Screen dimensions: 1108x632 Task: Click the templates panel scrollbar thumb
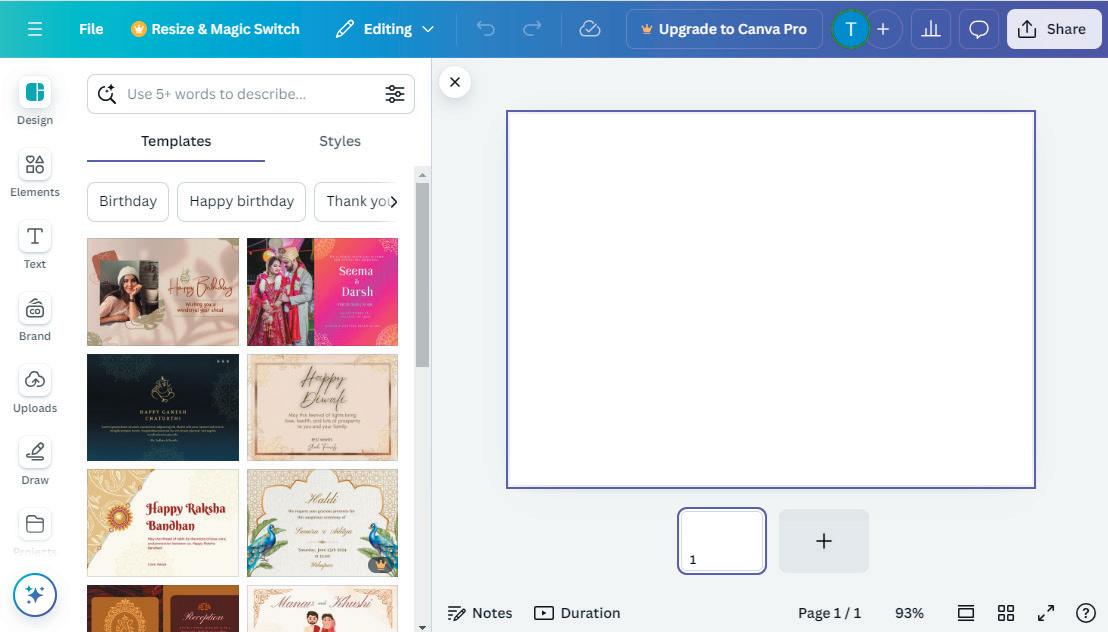pyautogui.click(x=423, y=275)
